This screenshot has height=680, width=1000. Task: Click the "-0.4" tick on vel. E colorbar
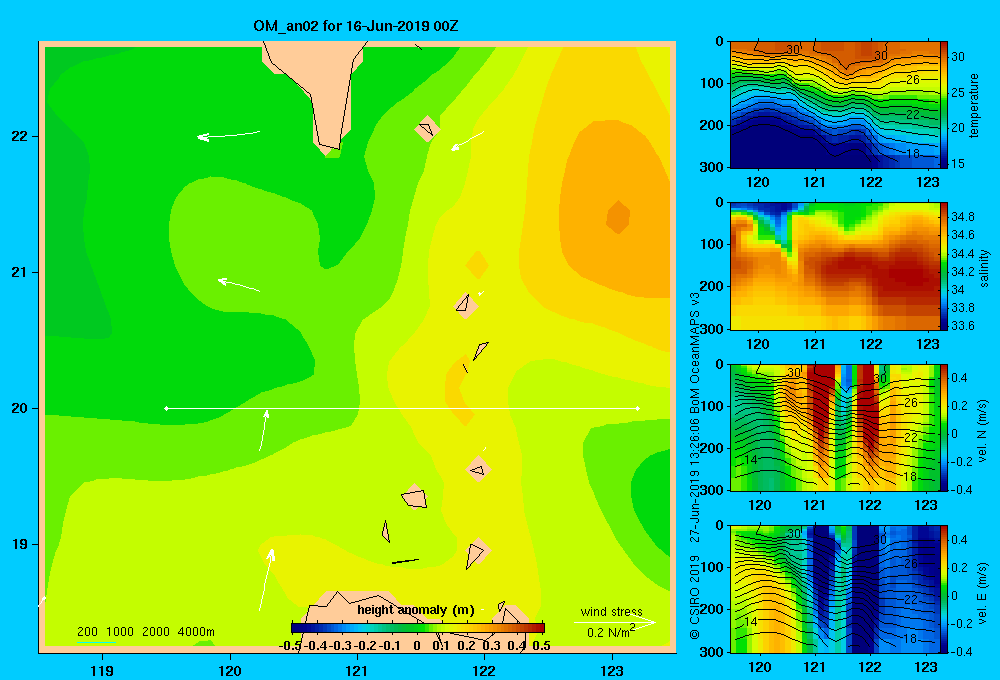961,651
